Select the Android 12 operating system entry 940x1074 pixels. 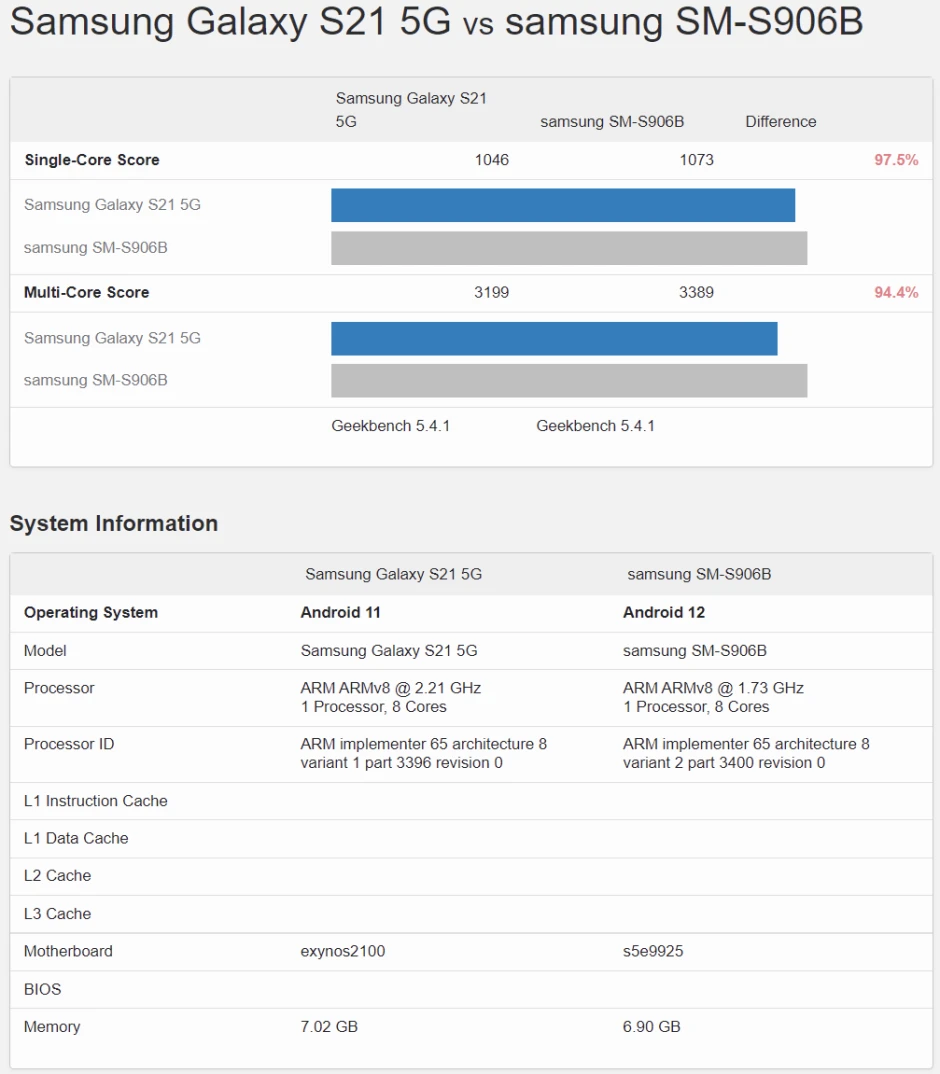pyautogui.click(x=663, y=613)
